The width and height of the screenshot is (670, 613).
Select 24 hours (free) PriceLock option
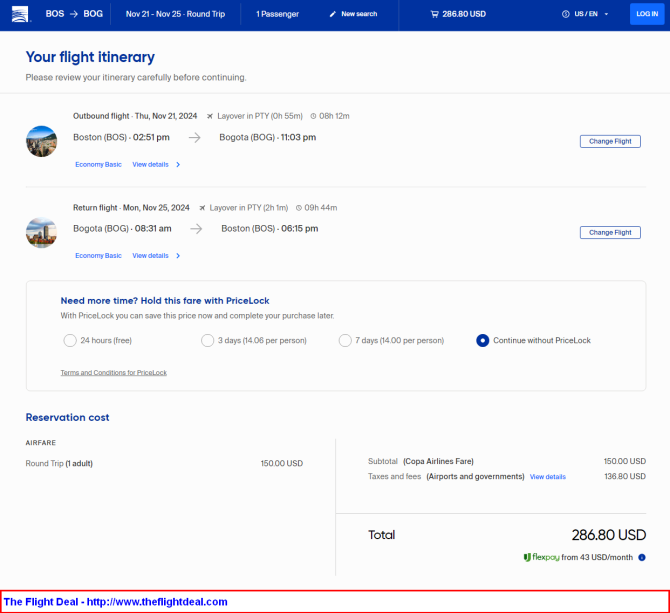coord(70,340)
